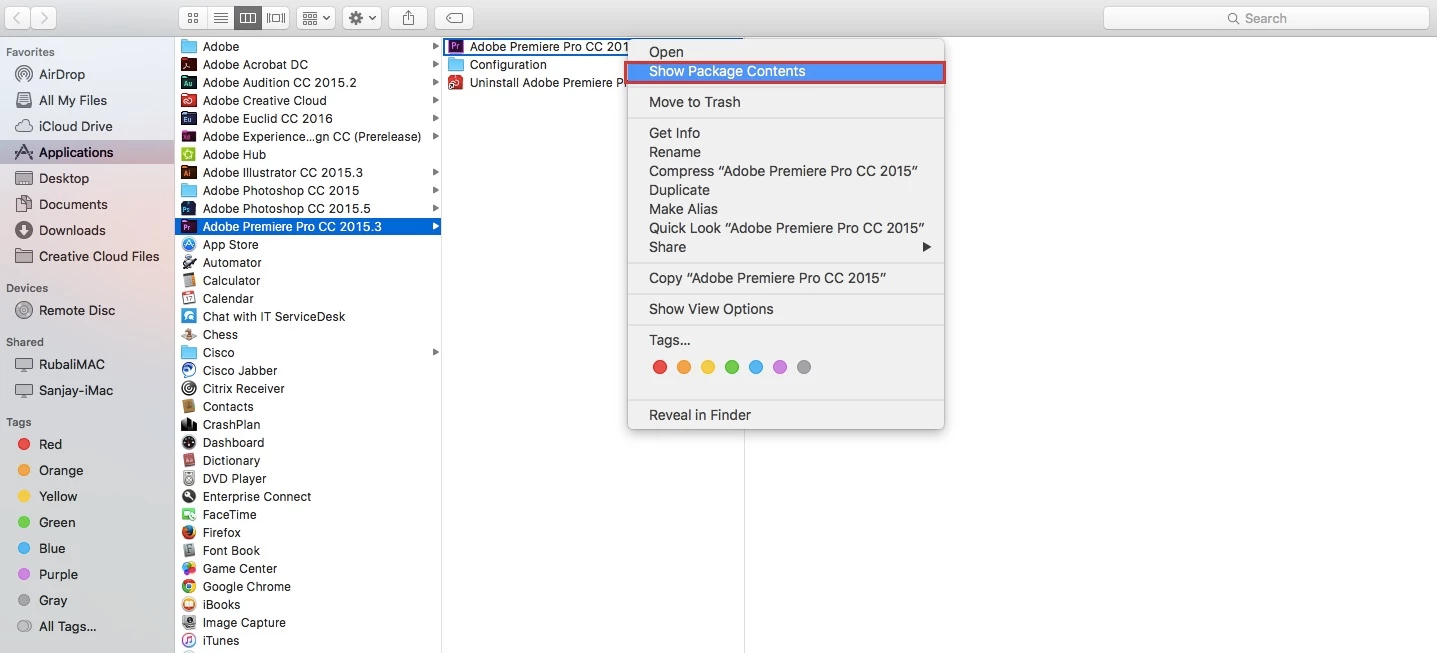The width and height of the screenshot is (1437, 653).
Task: Select the iTunes app icon
Action: (188, 640)
